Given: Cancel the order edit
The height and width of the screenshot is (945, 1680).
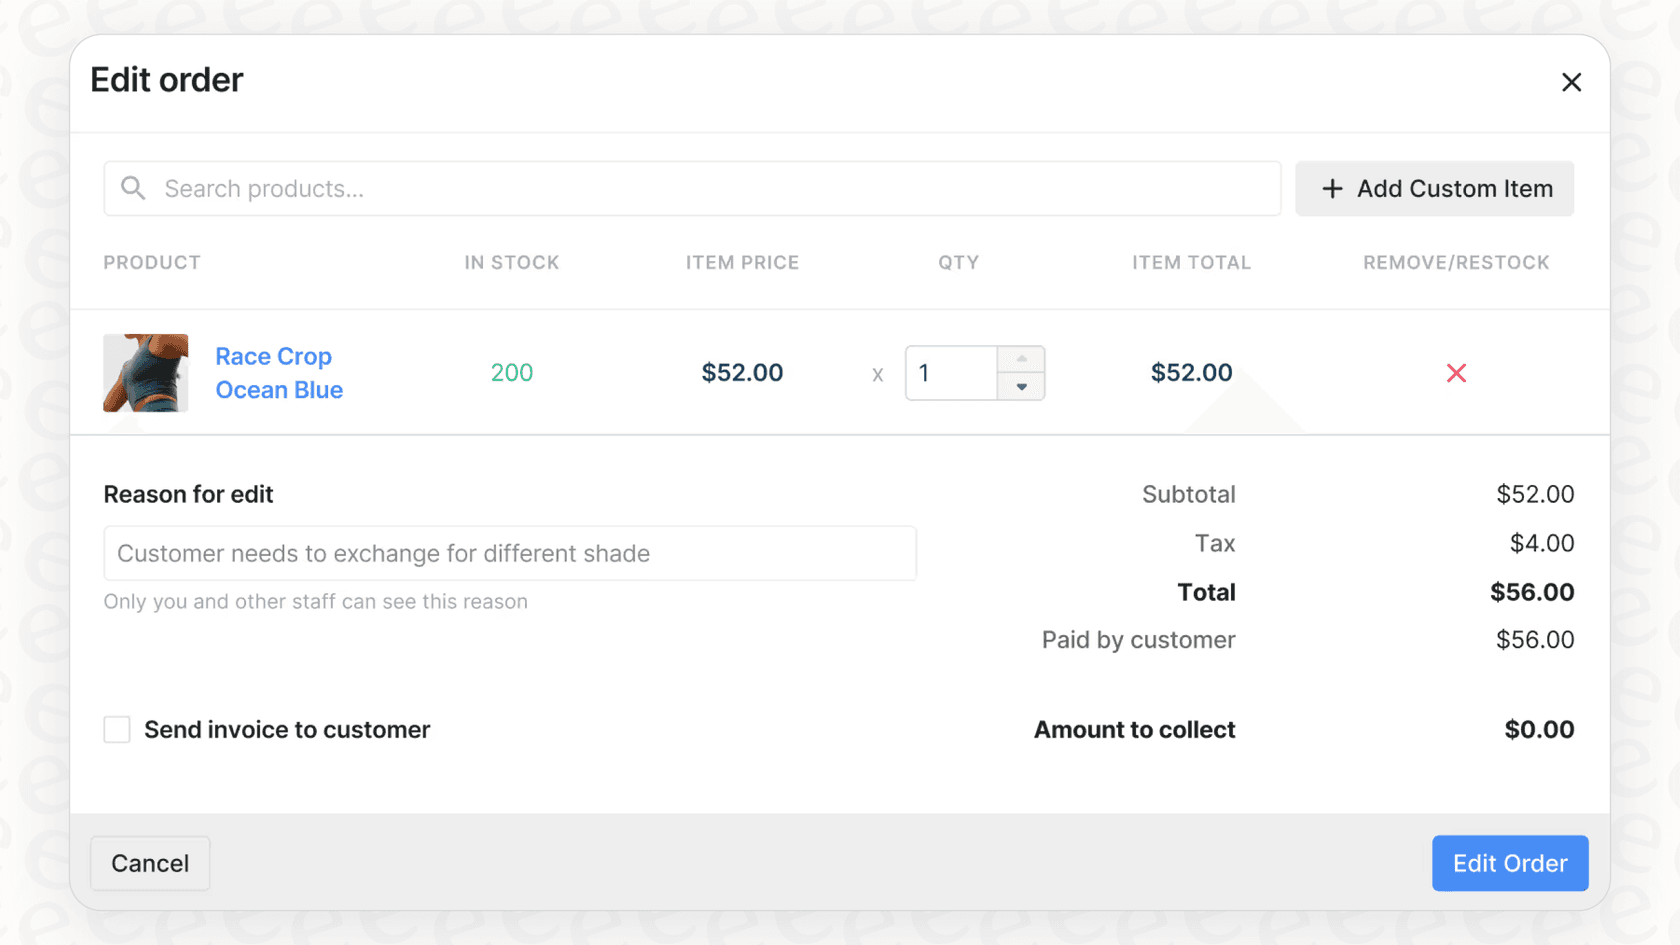Looking at the screenshot, I should [x=149, y=863].
